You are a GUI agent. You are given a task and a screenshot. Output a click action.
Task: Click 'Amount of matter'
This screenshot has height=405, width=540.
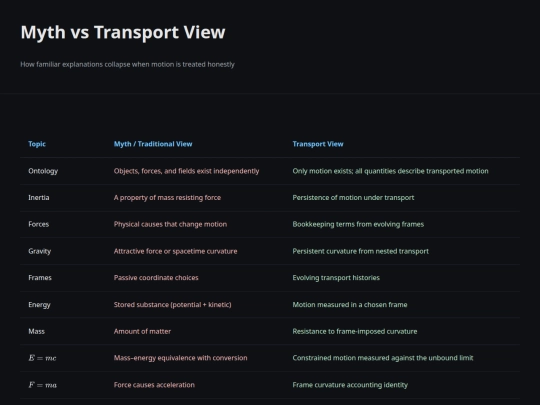(142, 331)
